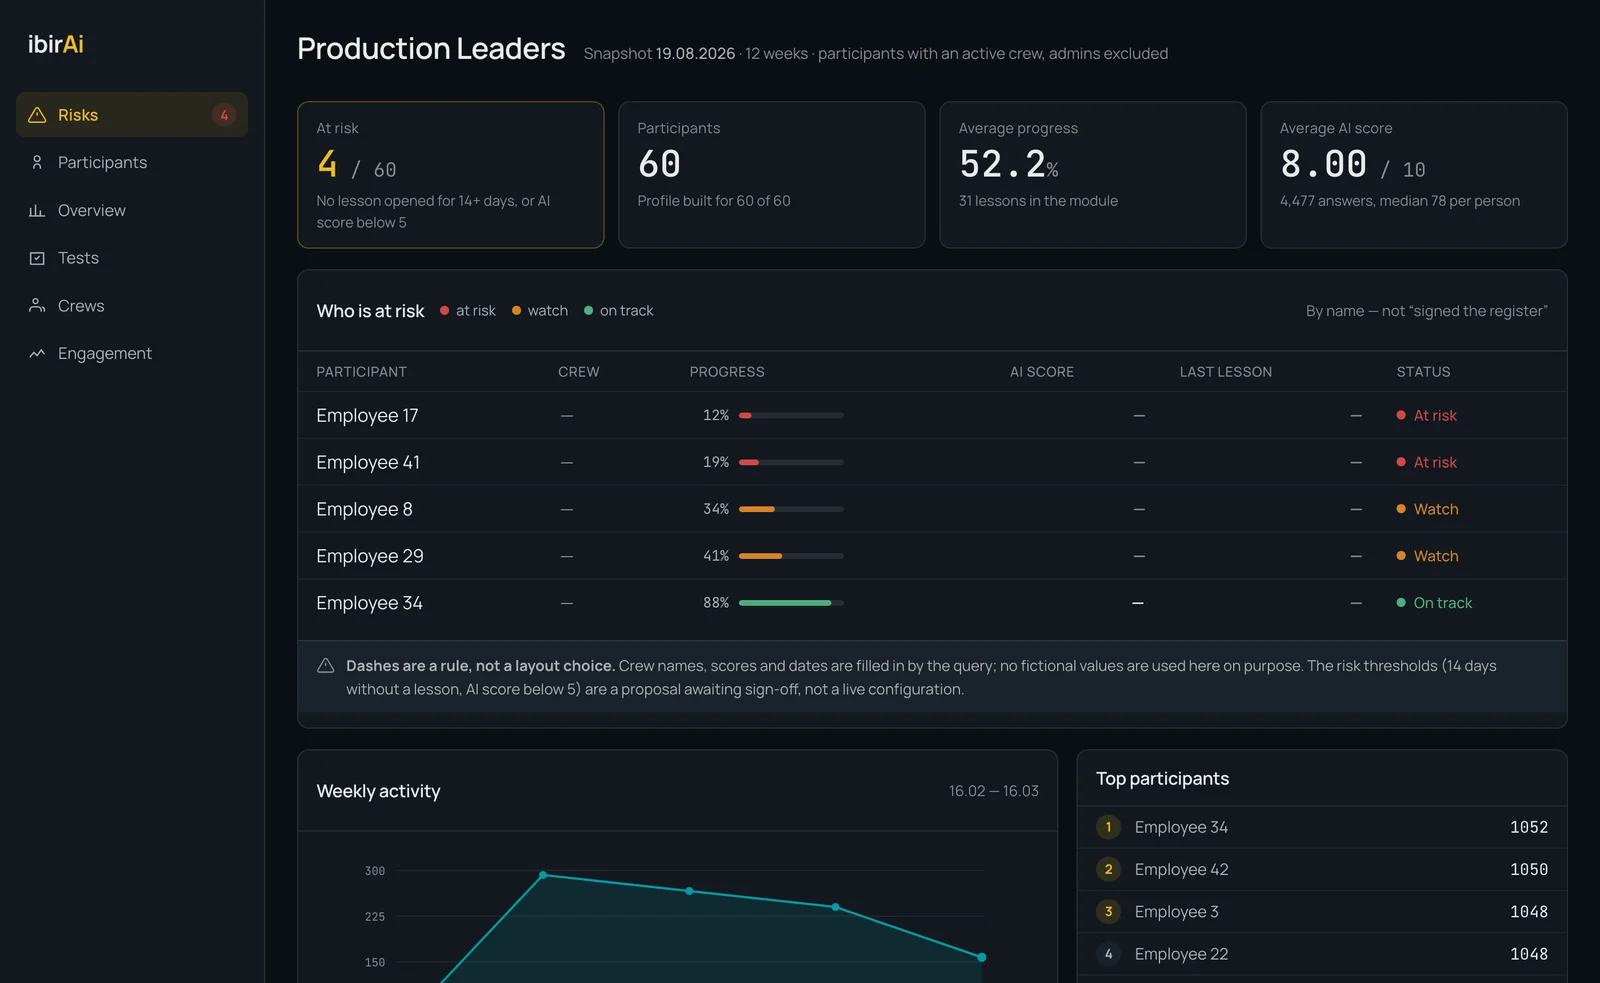Click the green progress bar for Employee 34
The width and height of the screenshot is (1600, 983).
click(x=791, y=603)
